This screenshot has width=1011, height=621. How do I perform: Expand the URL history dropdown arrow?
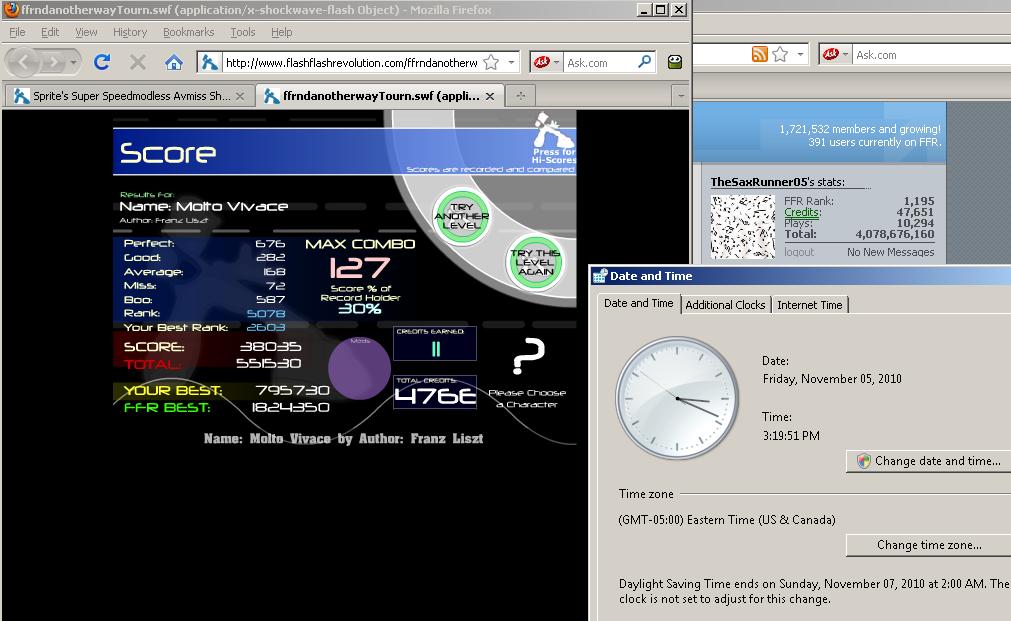tap(511, 63)
